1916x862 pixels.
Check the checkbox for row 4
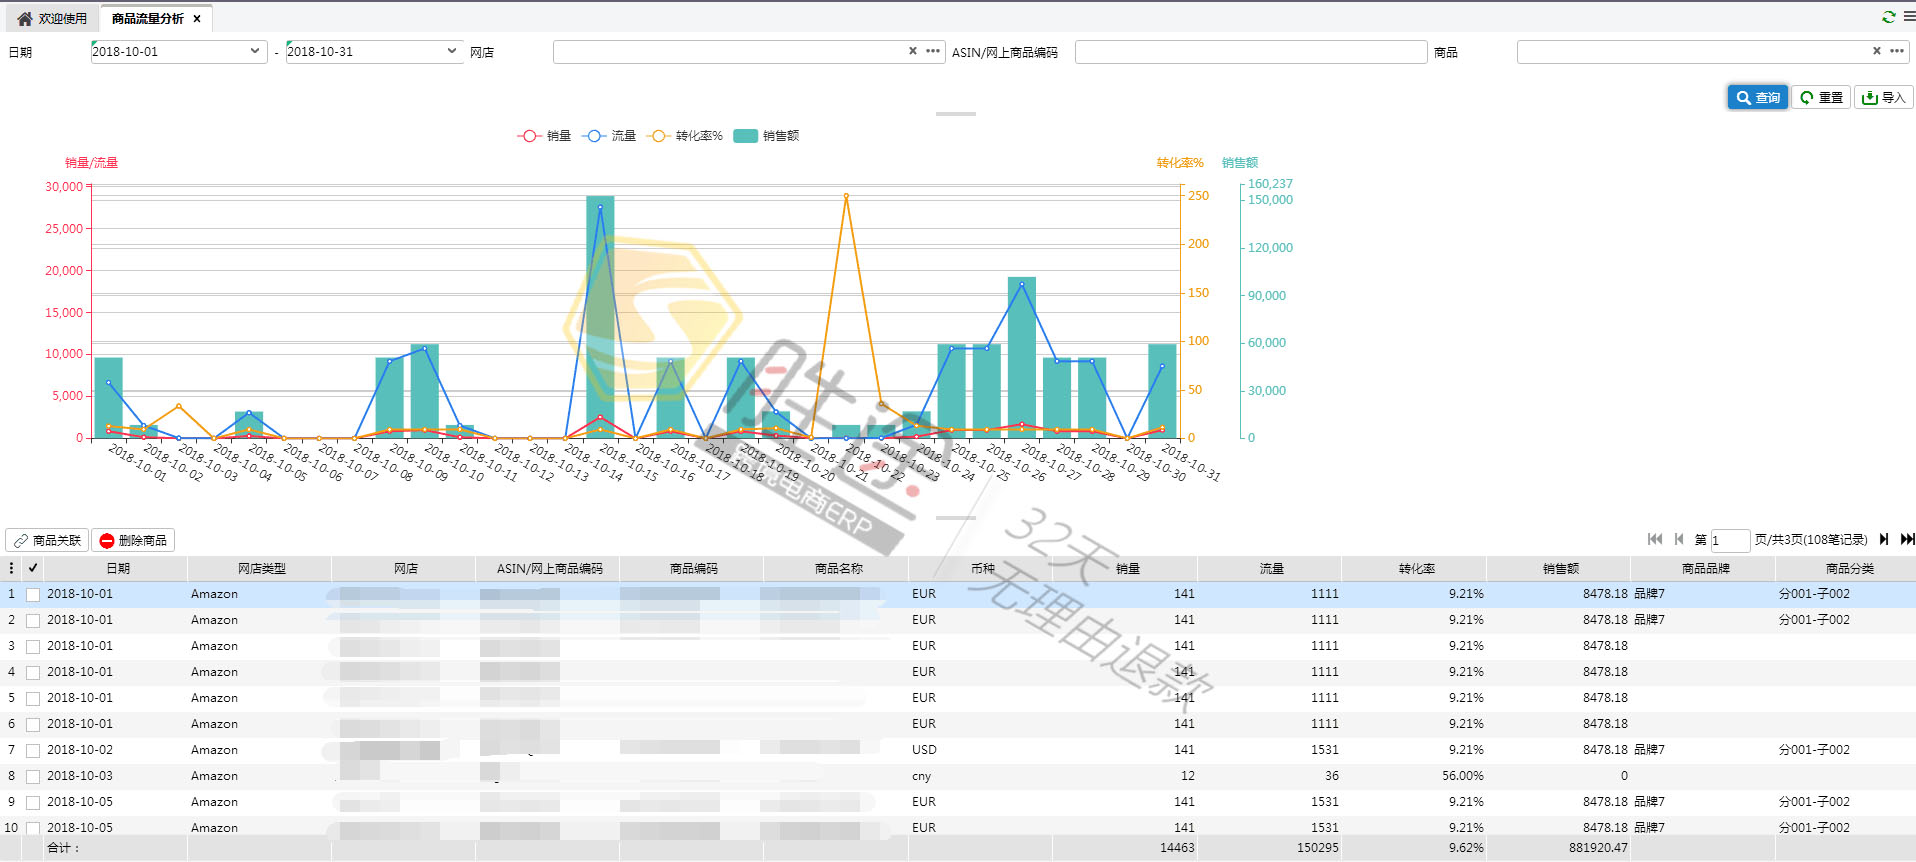[x=33, y=672]
